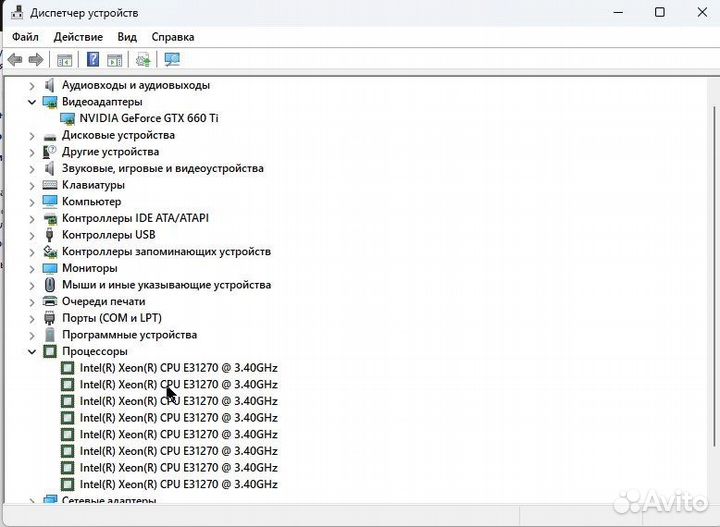Select the NVIDIA GeForce GTX 660 Ti device
720x527 pixels.
click(155, 118)
